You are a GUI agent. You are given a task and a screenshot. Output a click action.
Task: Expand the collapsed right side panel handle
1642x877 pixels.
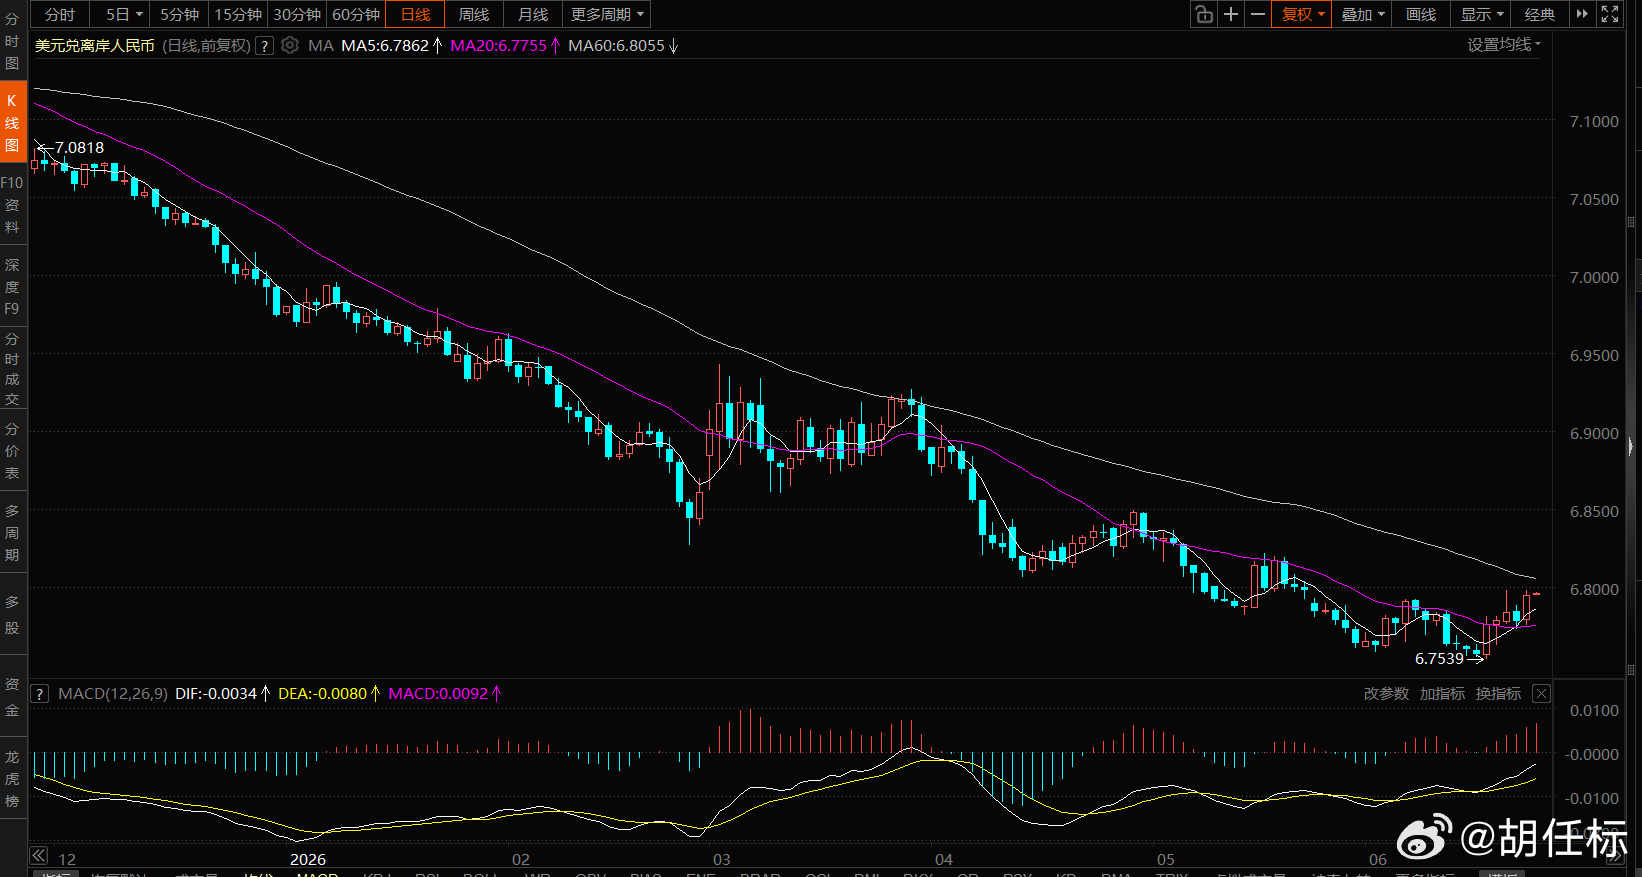(1631, 446)
